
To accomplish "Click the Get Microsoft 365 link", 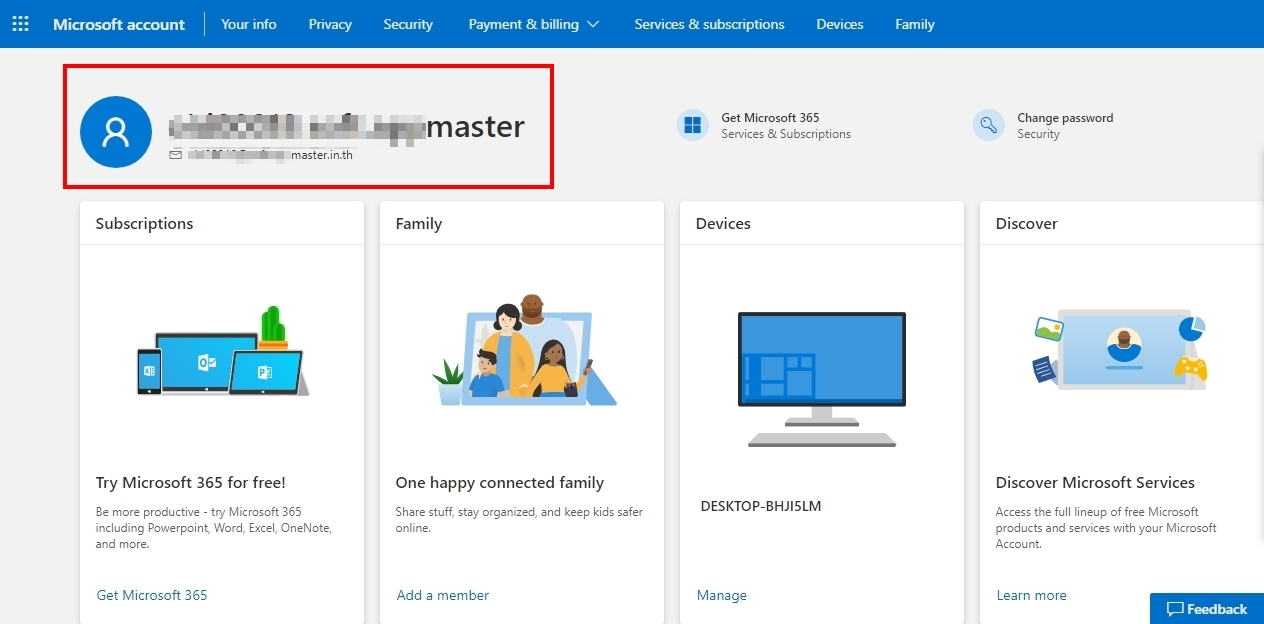I will (152, 595).
